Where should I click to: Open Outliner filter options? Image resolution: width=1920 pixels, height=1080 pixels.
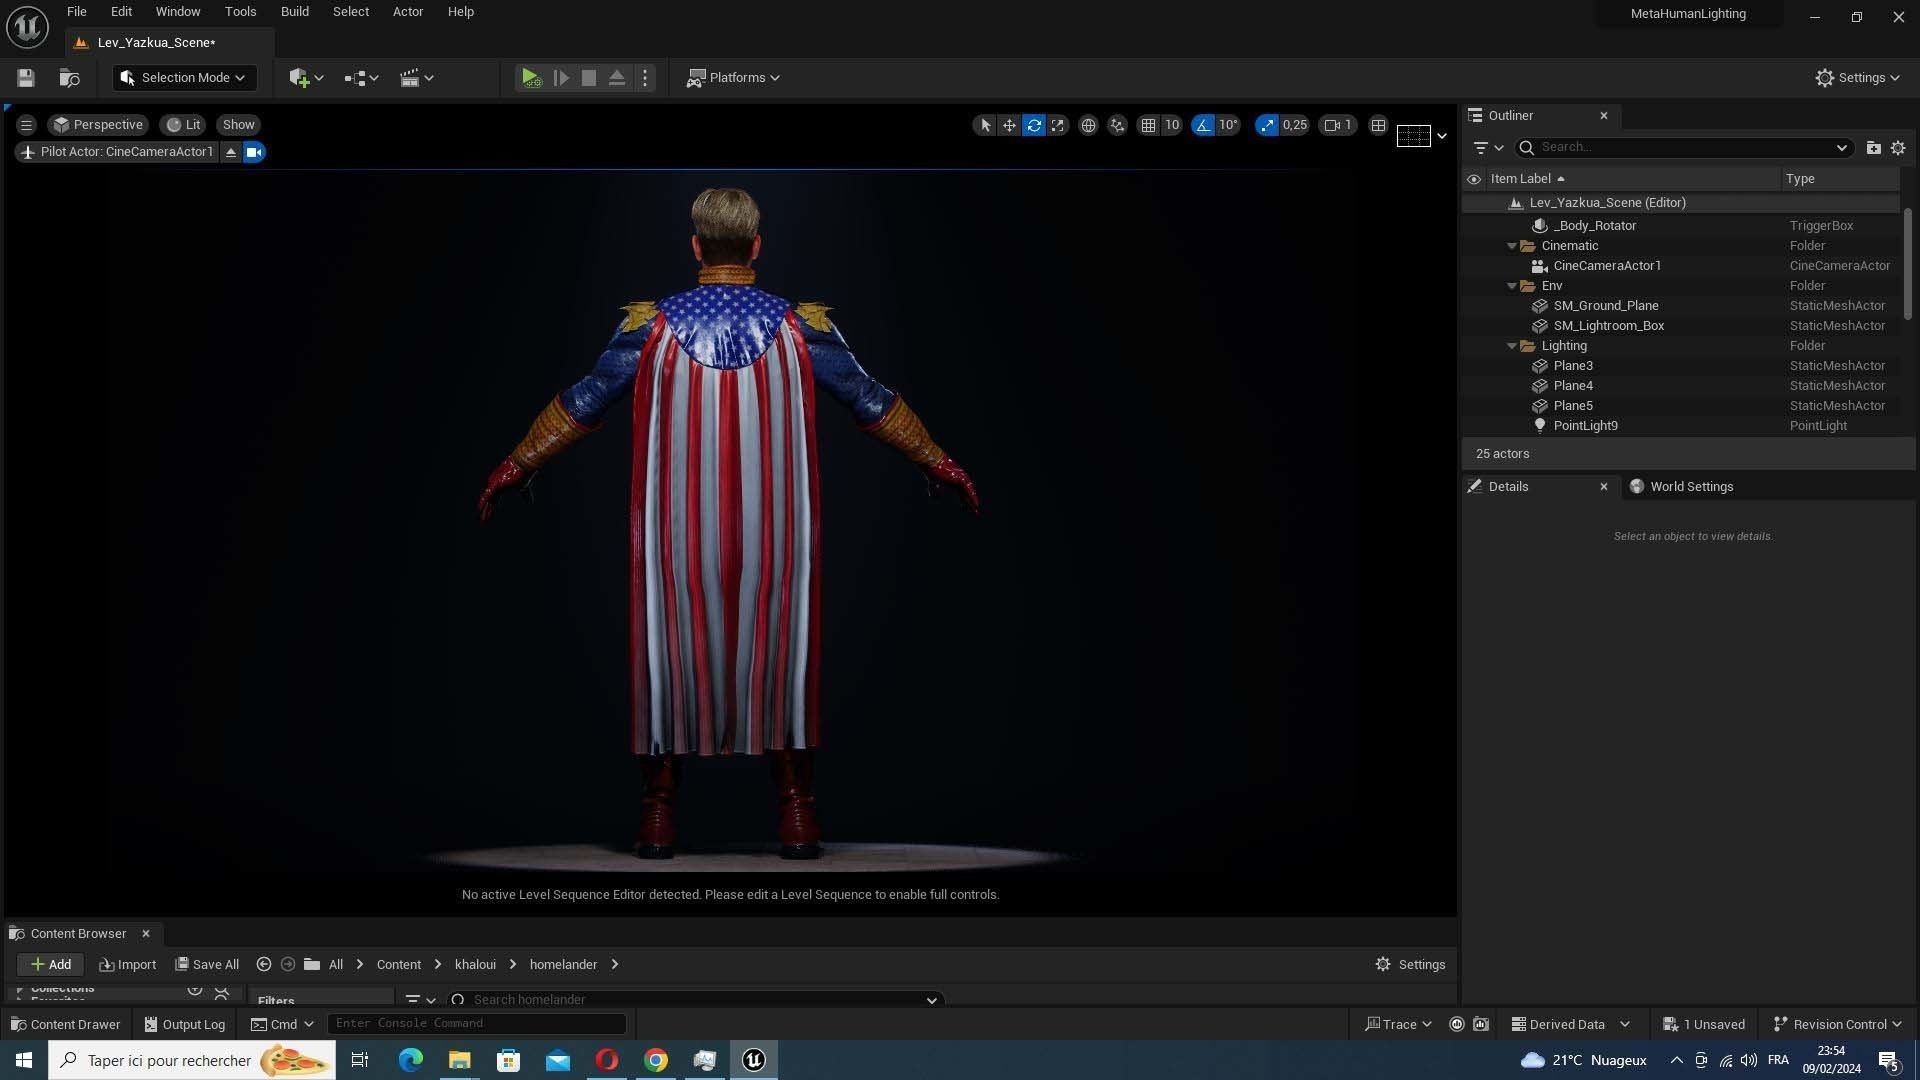(1488, 147)
